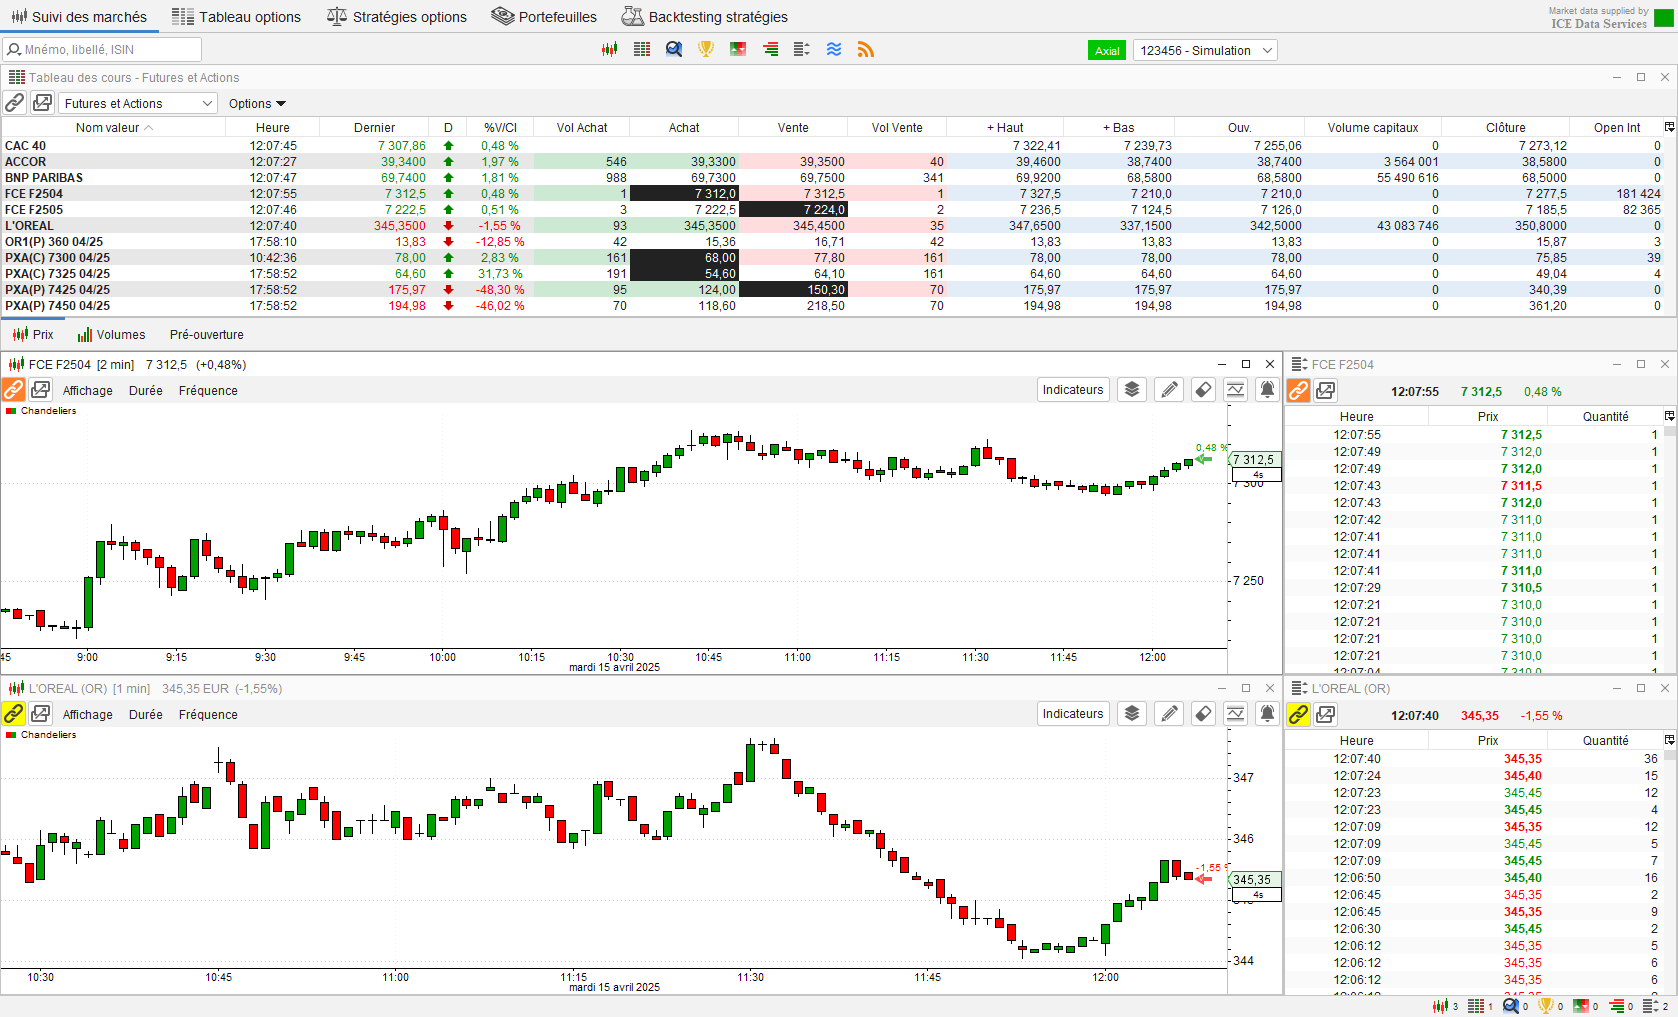Open layers icon in L'OREAL chart

pyautogui.click(x=1132, y=714)
